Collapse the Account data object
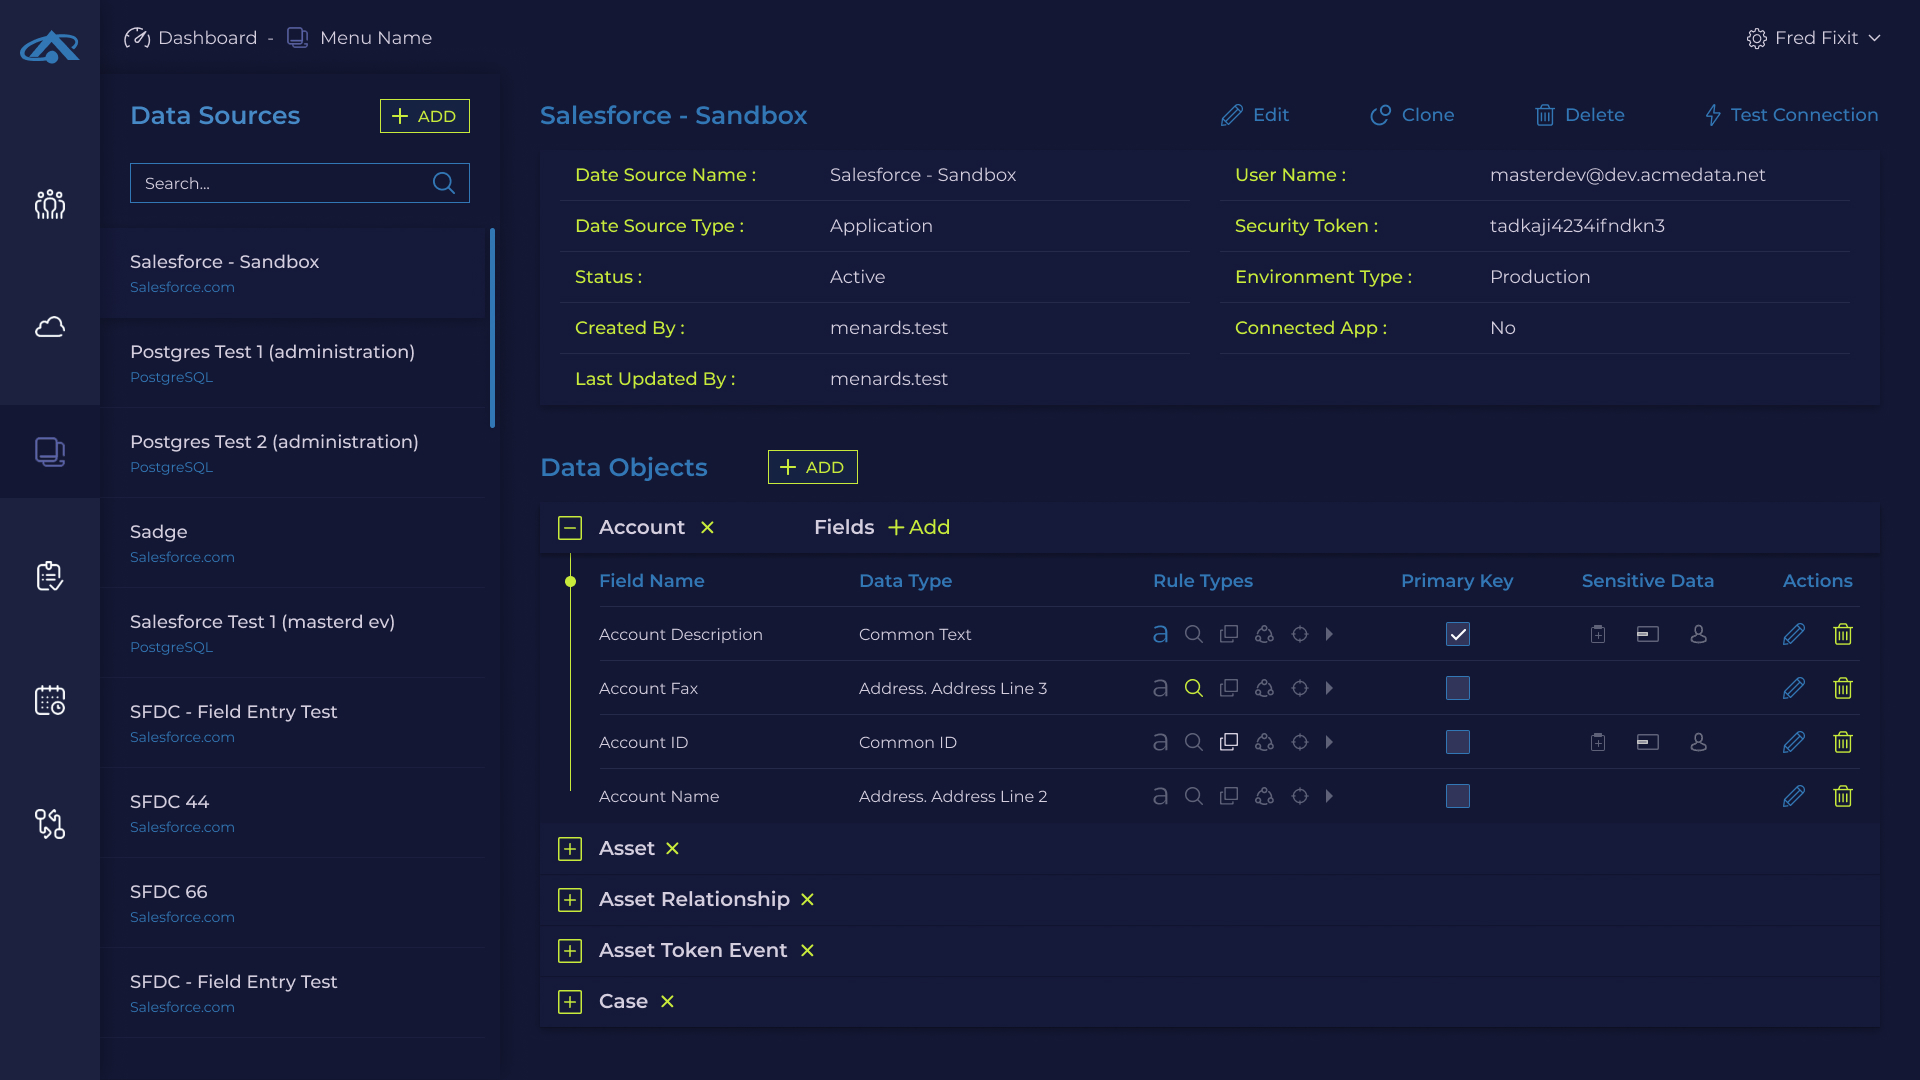This screenshot has width=1920, height=1080. tap(570, 527)
